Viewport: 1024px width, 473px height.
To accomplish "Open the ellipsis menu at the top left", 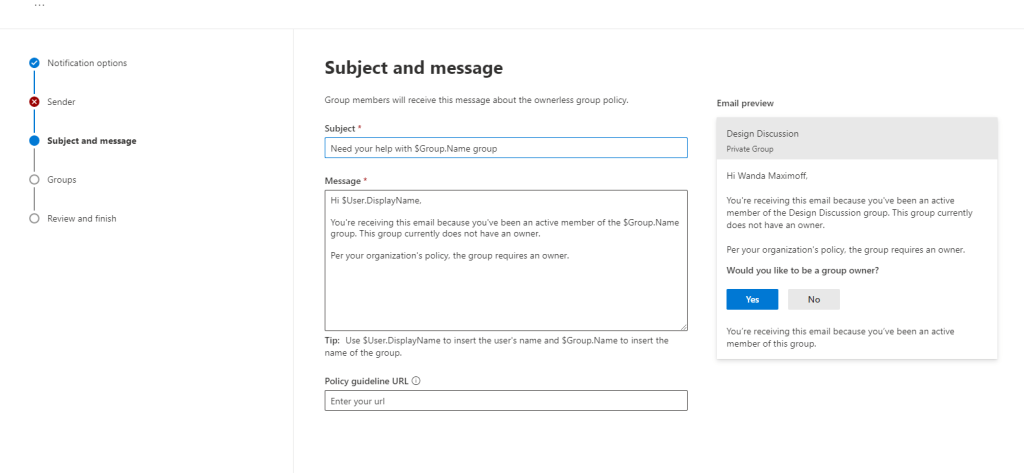I will (39, 5).
